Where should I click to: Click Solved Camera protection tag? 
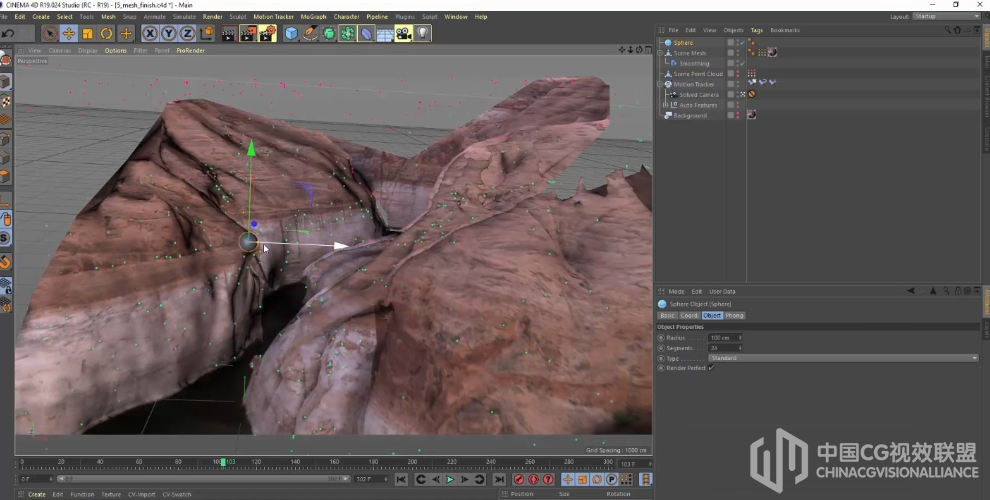point(752,94)
